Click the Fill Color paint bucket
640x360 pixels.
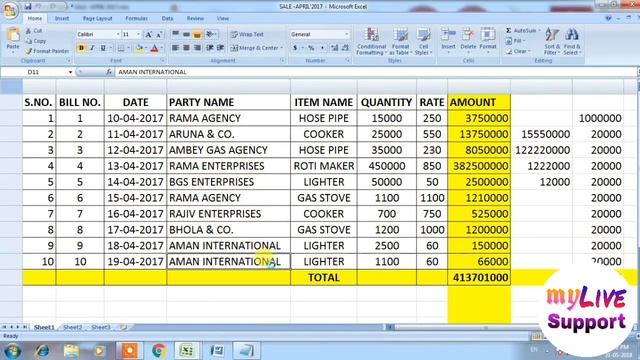click(140, 48)
